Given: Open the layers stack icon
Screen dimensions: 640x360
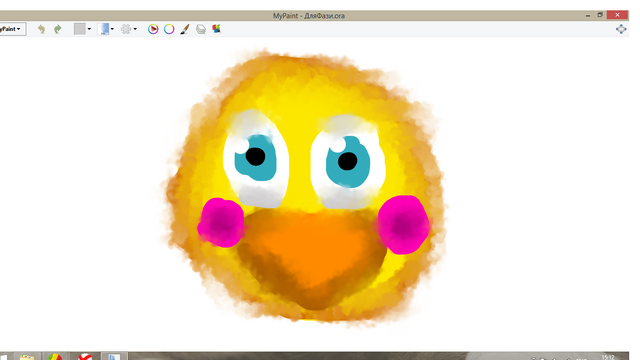Looking at the screenshot, I should pyautogui.click(x=201, y=29).
